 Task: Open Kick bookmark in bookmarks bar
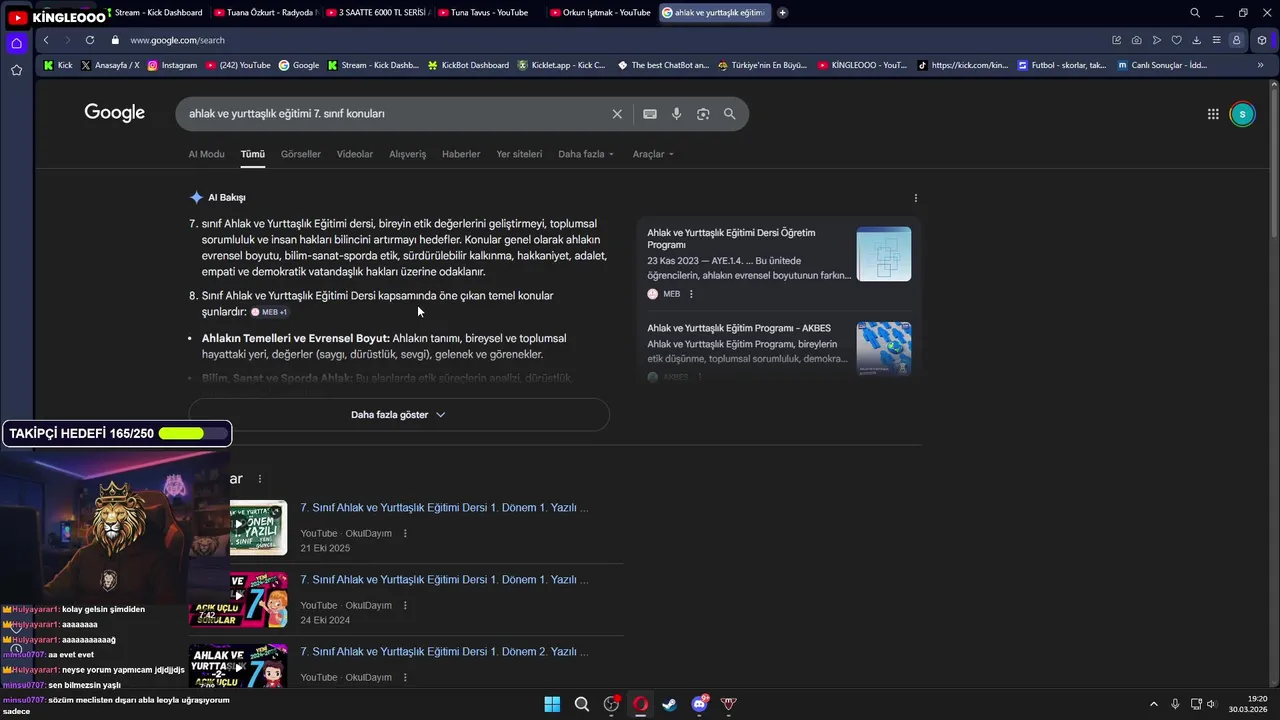(58, 65)
